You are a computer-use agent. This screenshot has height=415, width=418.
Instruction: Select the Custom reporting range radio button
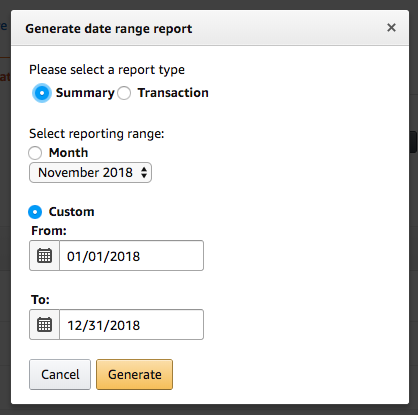pyautogui.click(x=35, y=212)
